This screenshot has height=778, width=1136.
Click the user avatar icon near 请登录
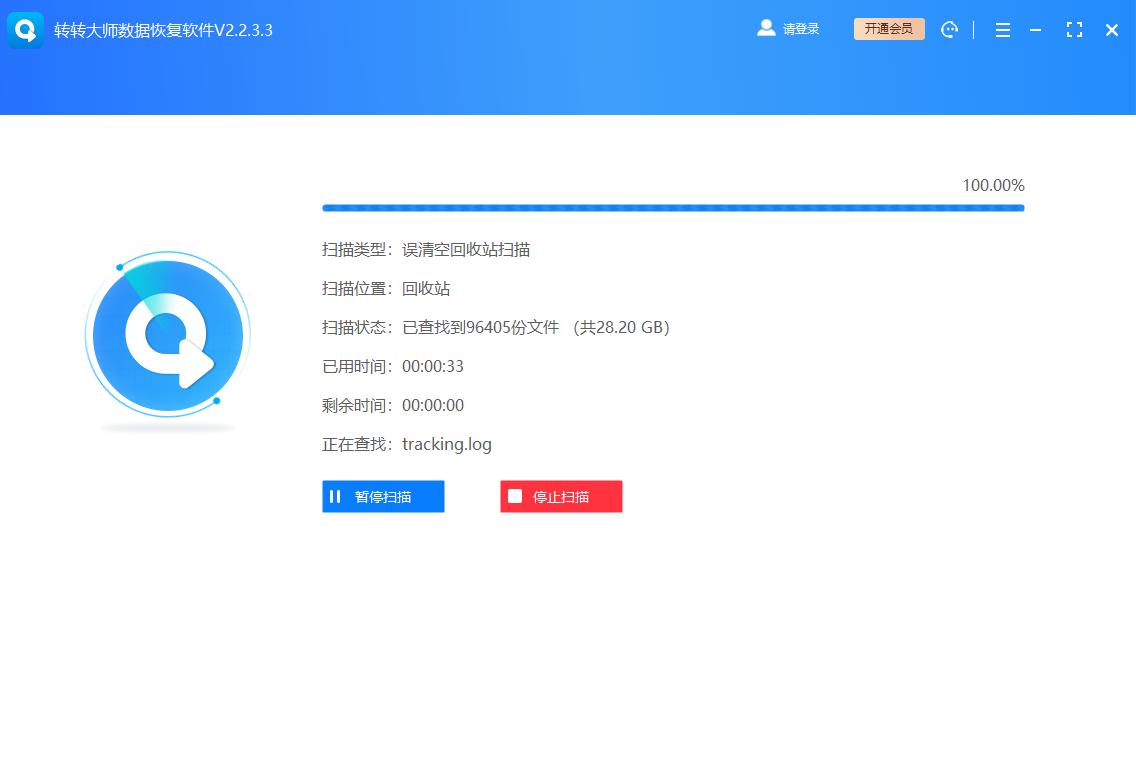coord(766,29)
